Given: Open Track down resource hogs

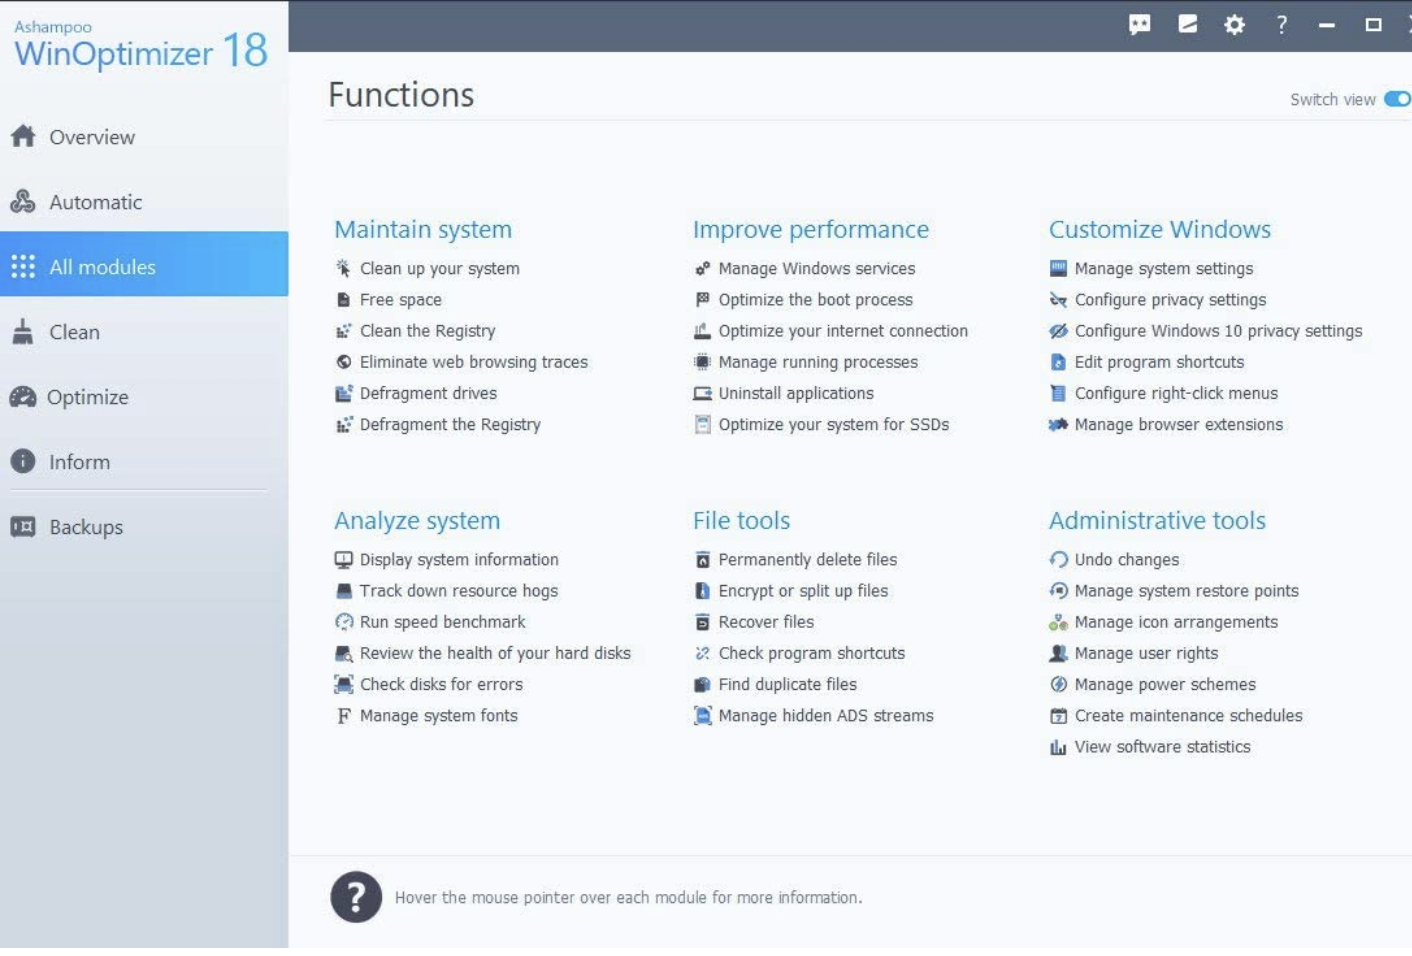Looking at the screenshot, I should pyautogui.click(x=458, y=591).
